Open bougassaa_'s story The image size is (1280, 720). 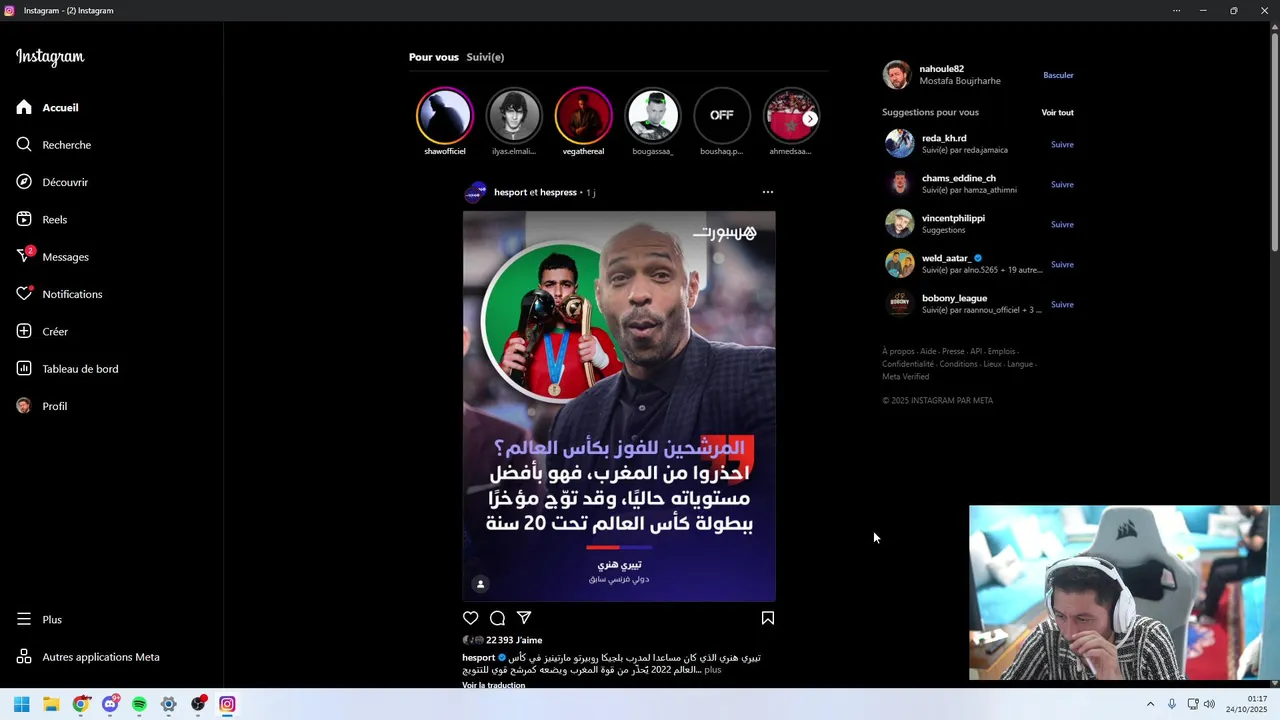pos(652,122)
